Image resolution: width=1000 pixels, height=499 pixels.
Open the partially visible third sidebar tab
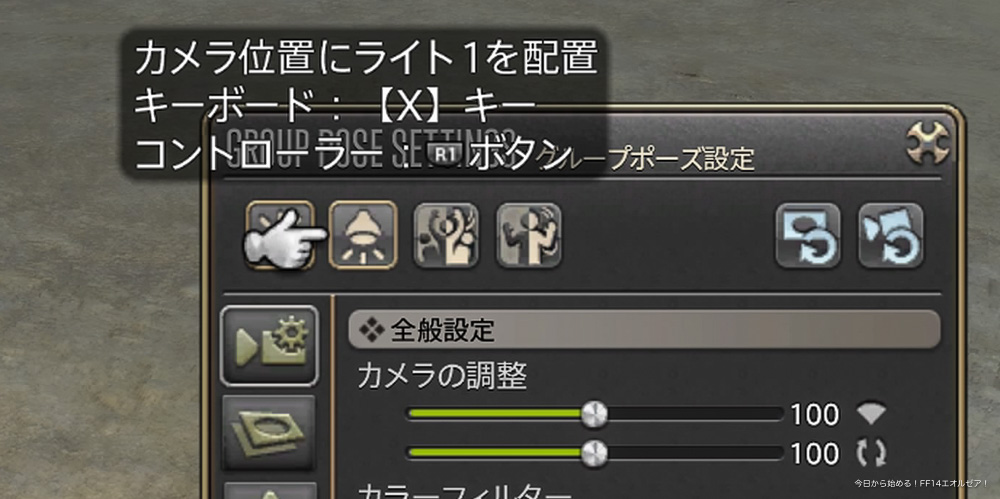point(269,490)
